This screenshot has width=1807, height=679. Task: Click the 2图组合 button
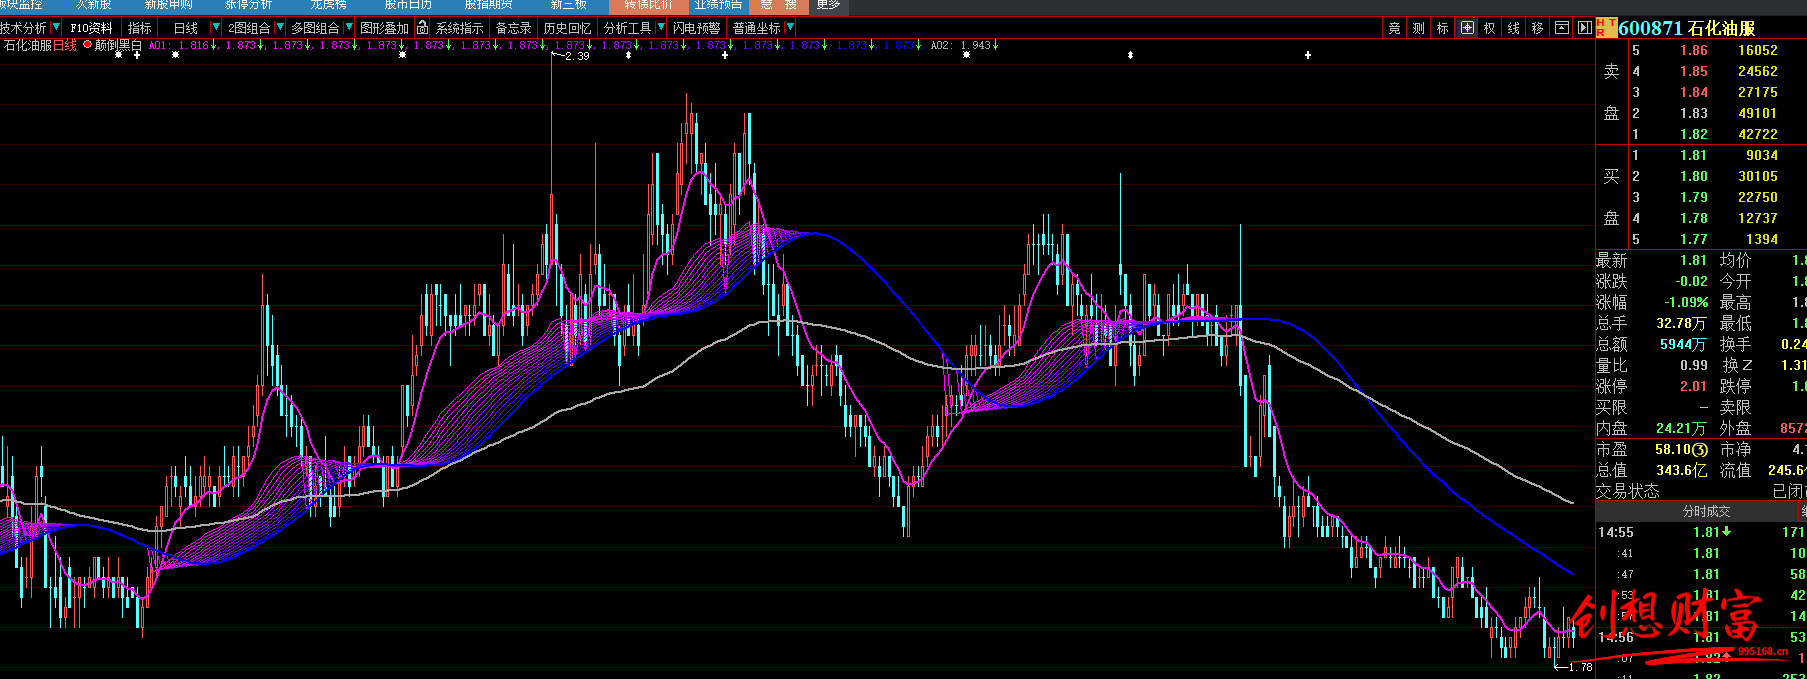249,28
